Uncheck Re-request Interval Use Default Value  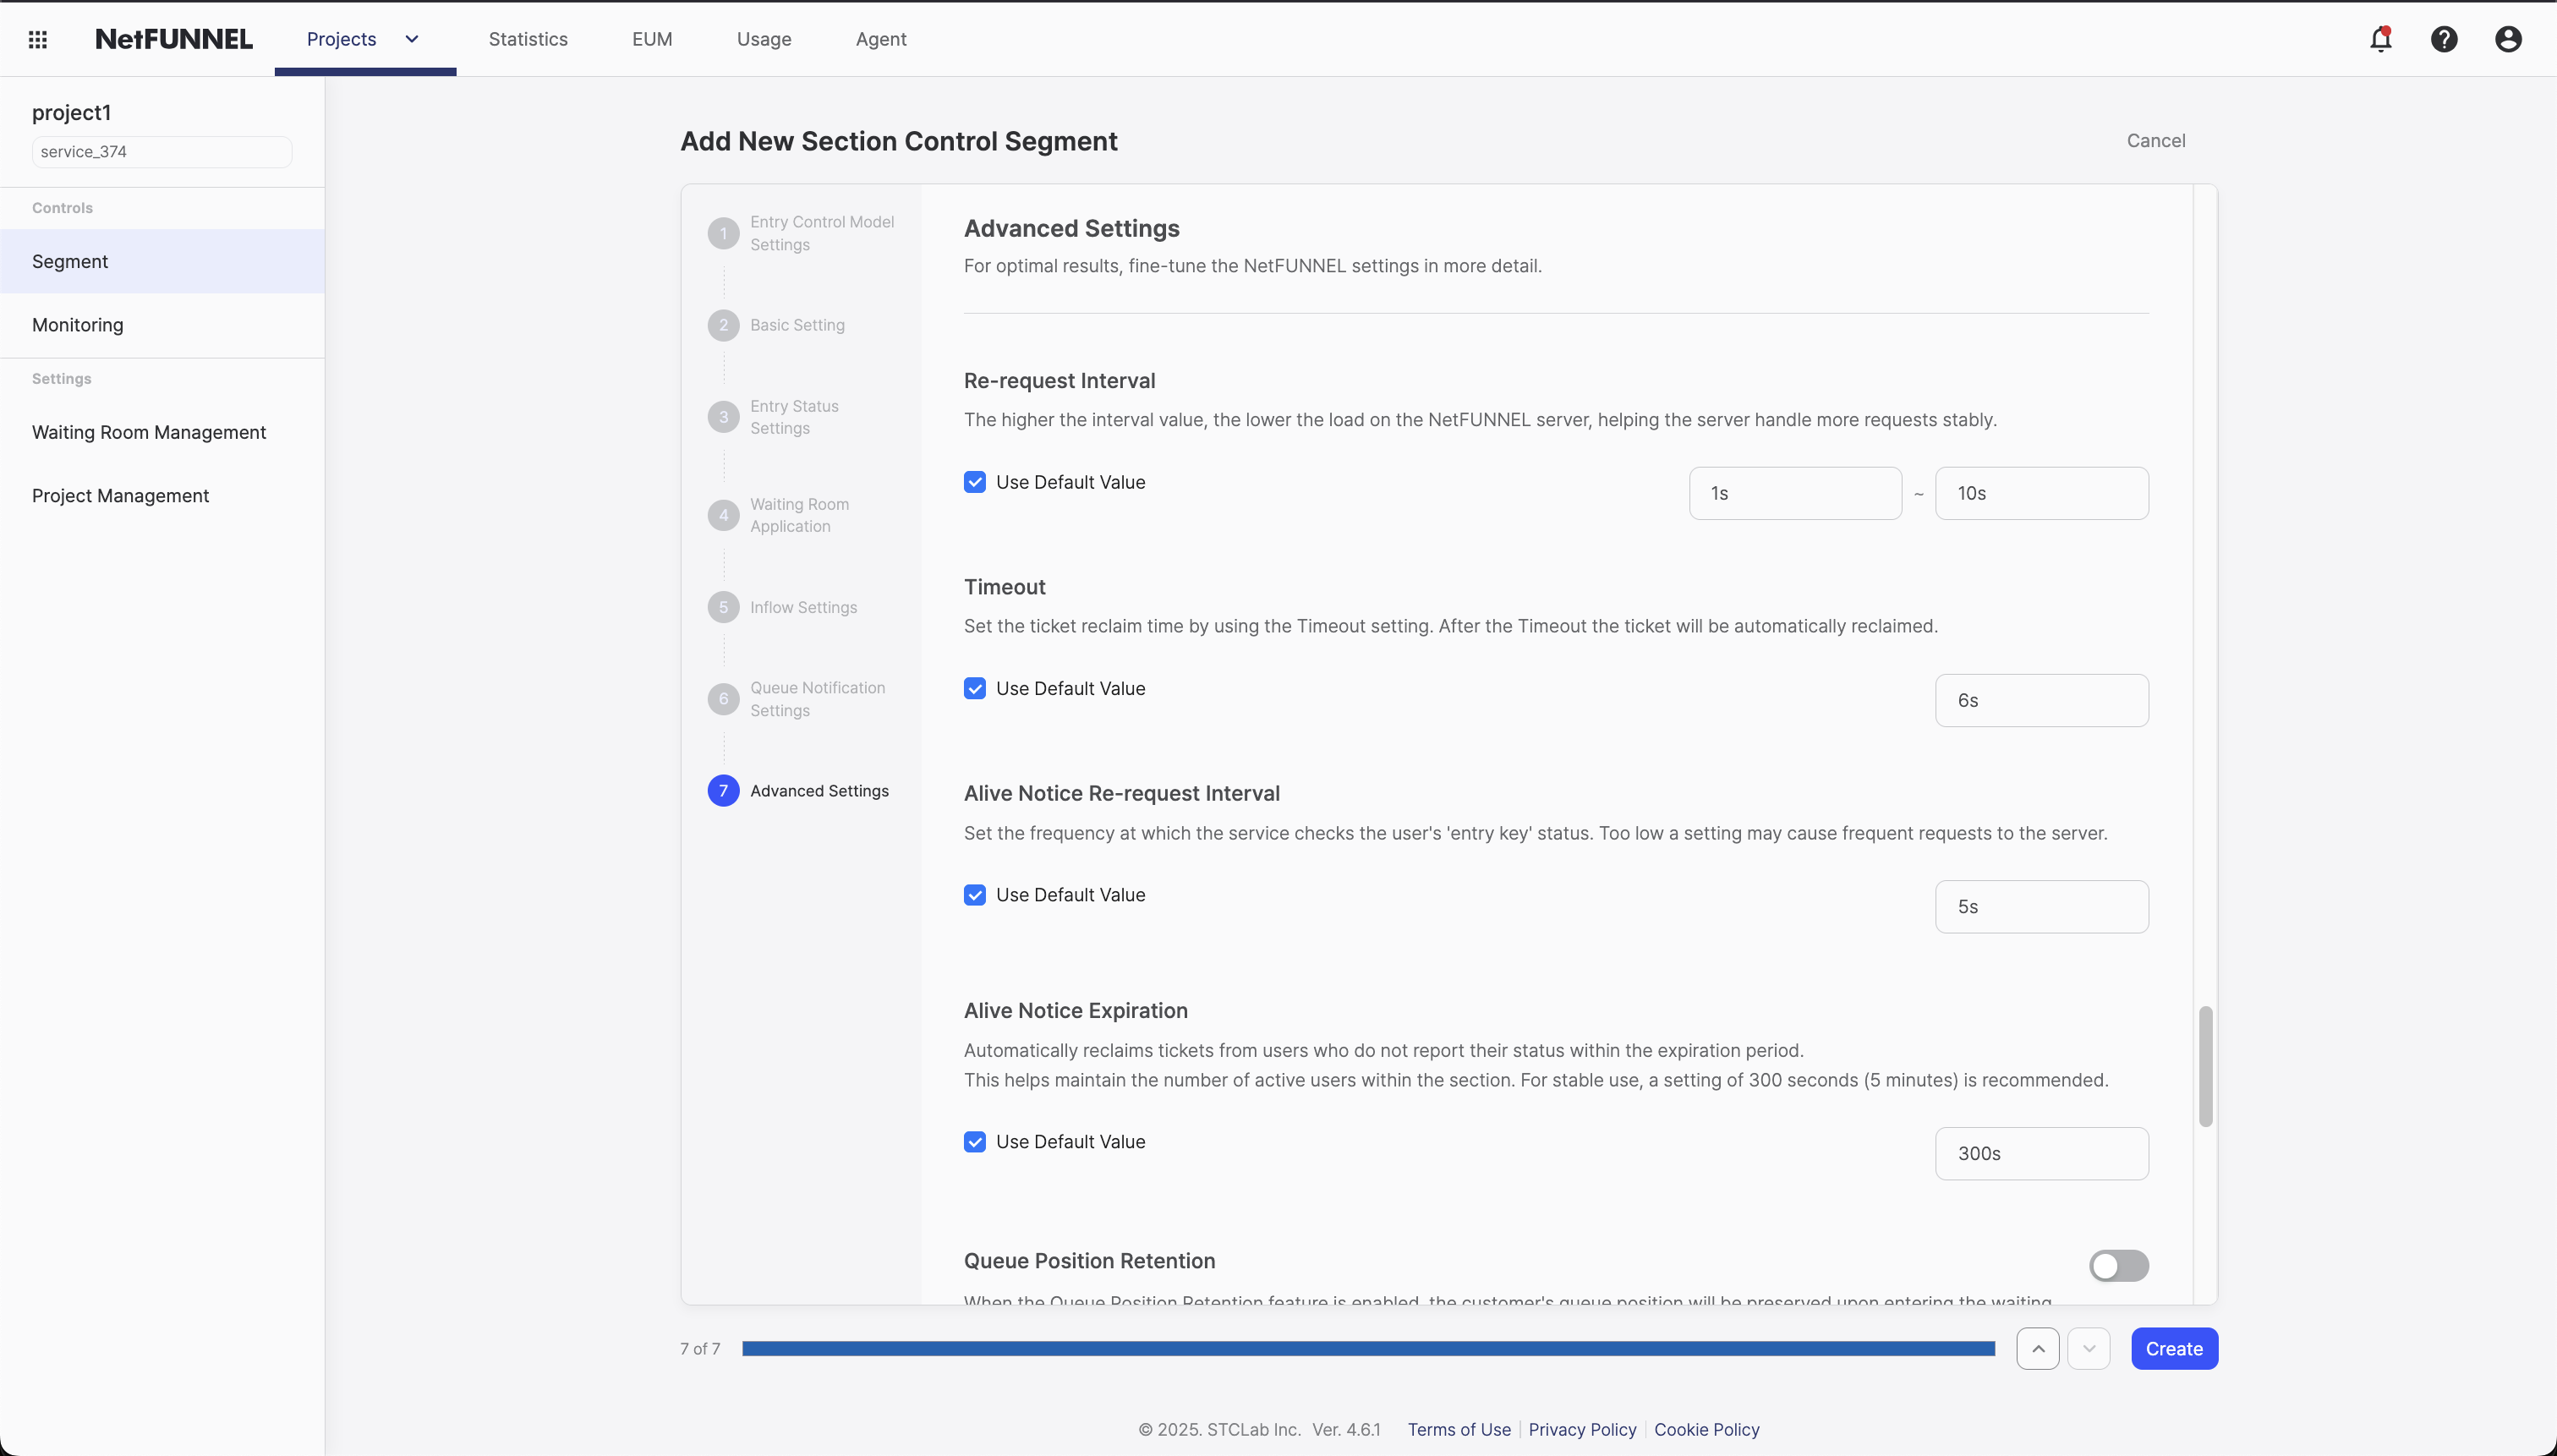tap(975, 482)
